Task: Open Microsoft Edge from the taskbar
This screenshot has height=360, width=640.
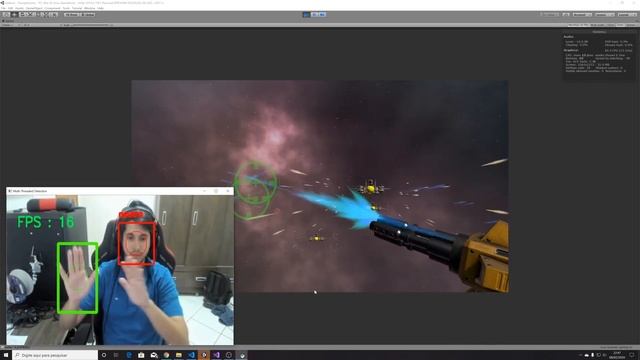Action: point(129,355)
